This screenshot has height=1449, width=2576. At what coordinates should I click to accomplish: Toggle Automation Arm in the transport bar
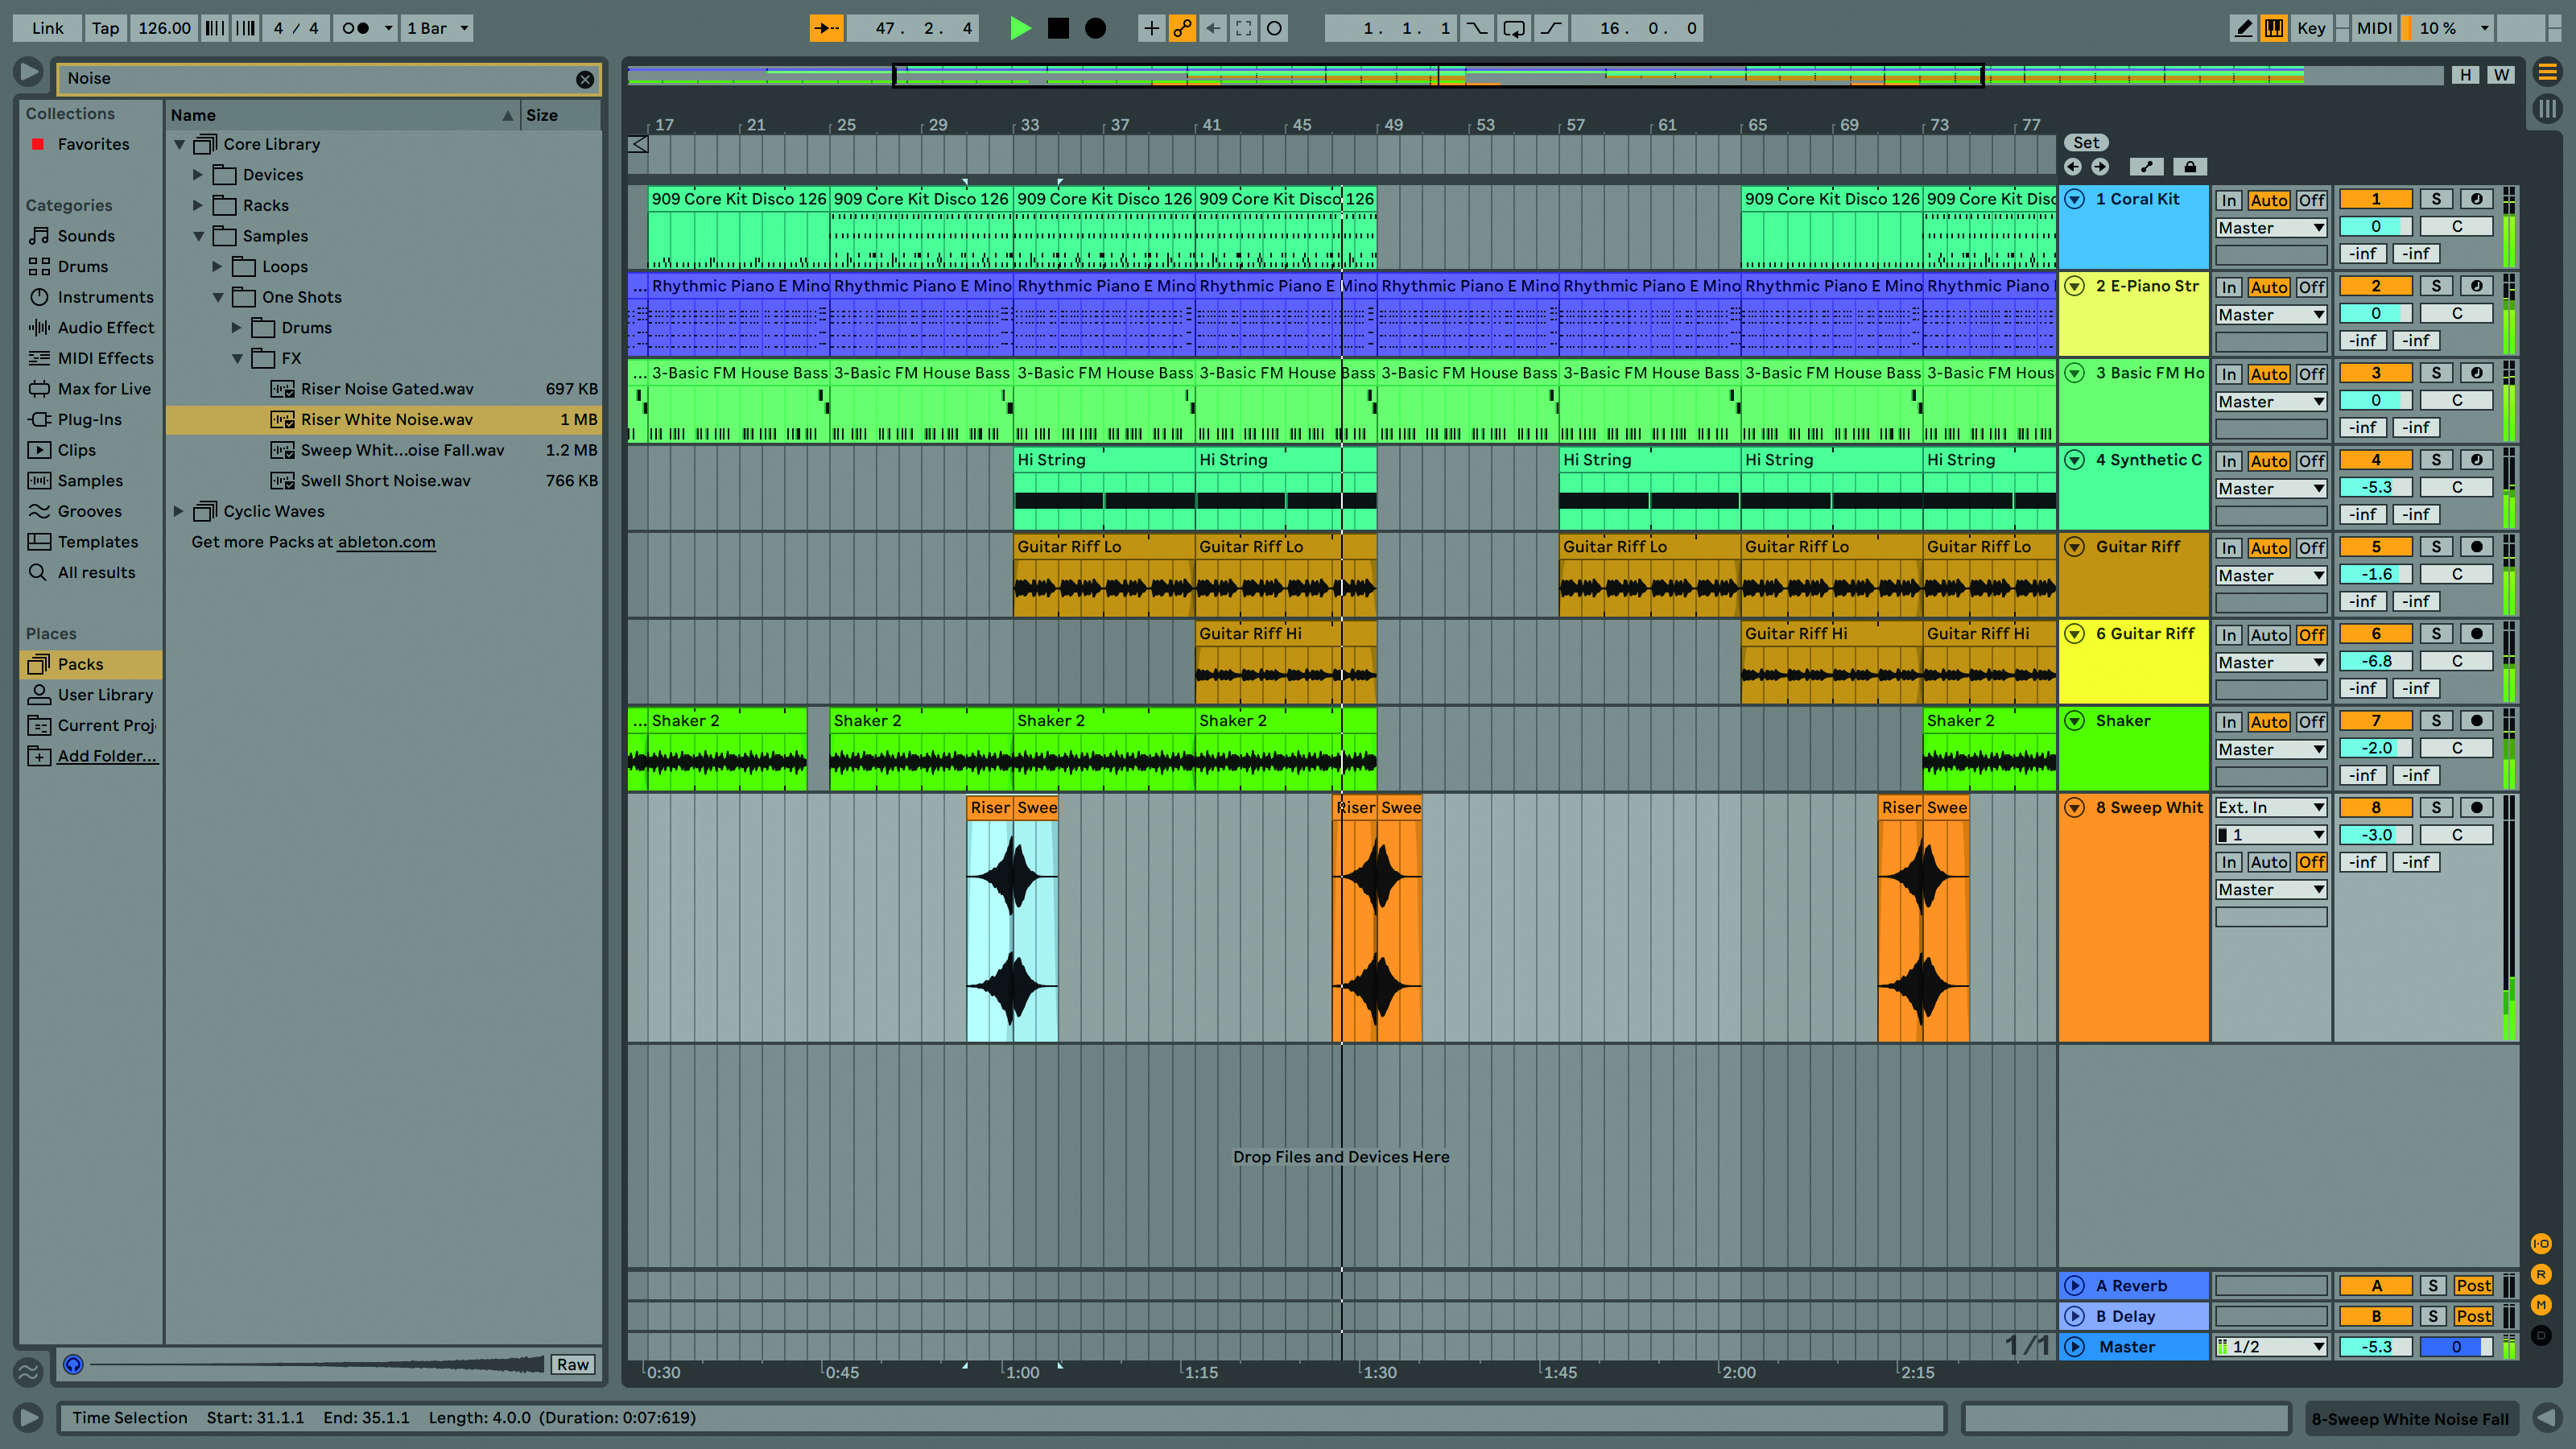[x=1182, y=28]
